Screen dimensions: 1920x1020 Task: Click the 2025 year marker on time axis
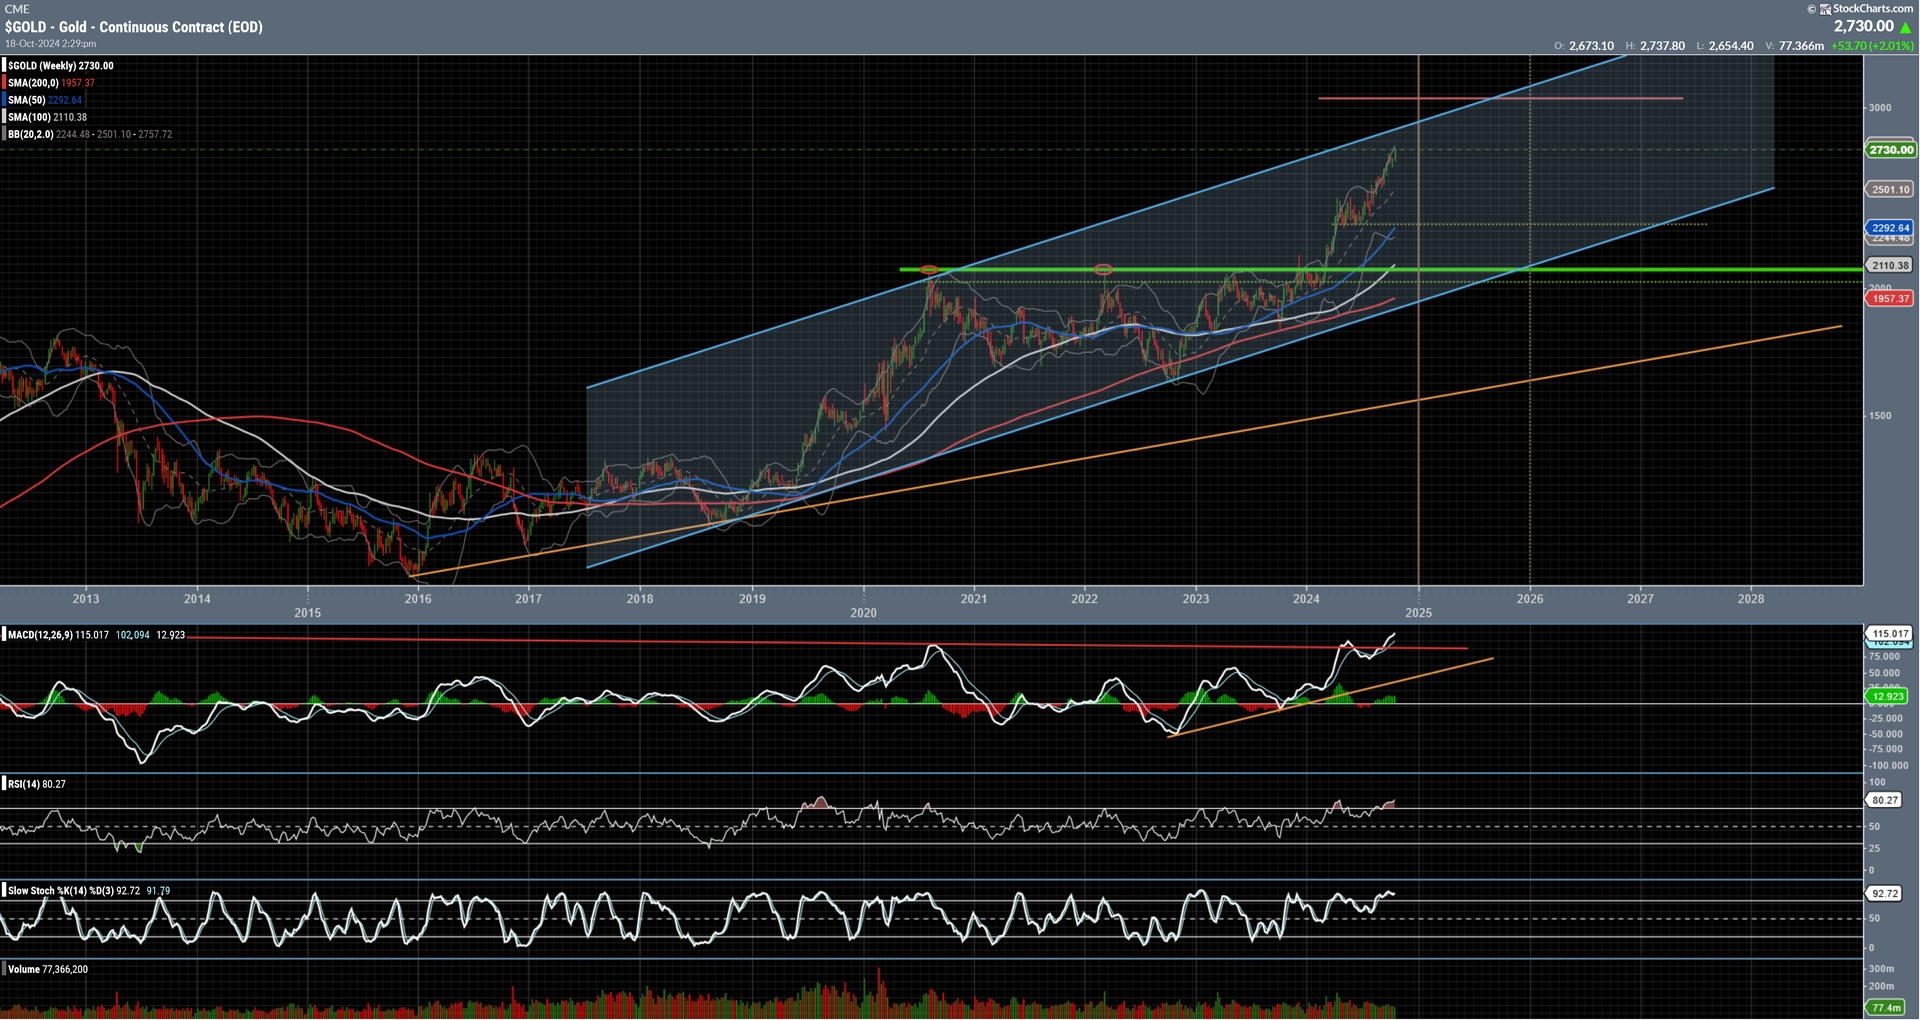click(x=1418, y=612)
